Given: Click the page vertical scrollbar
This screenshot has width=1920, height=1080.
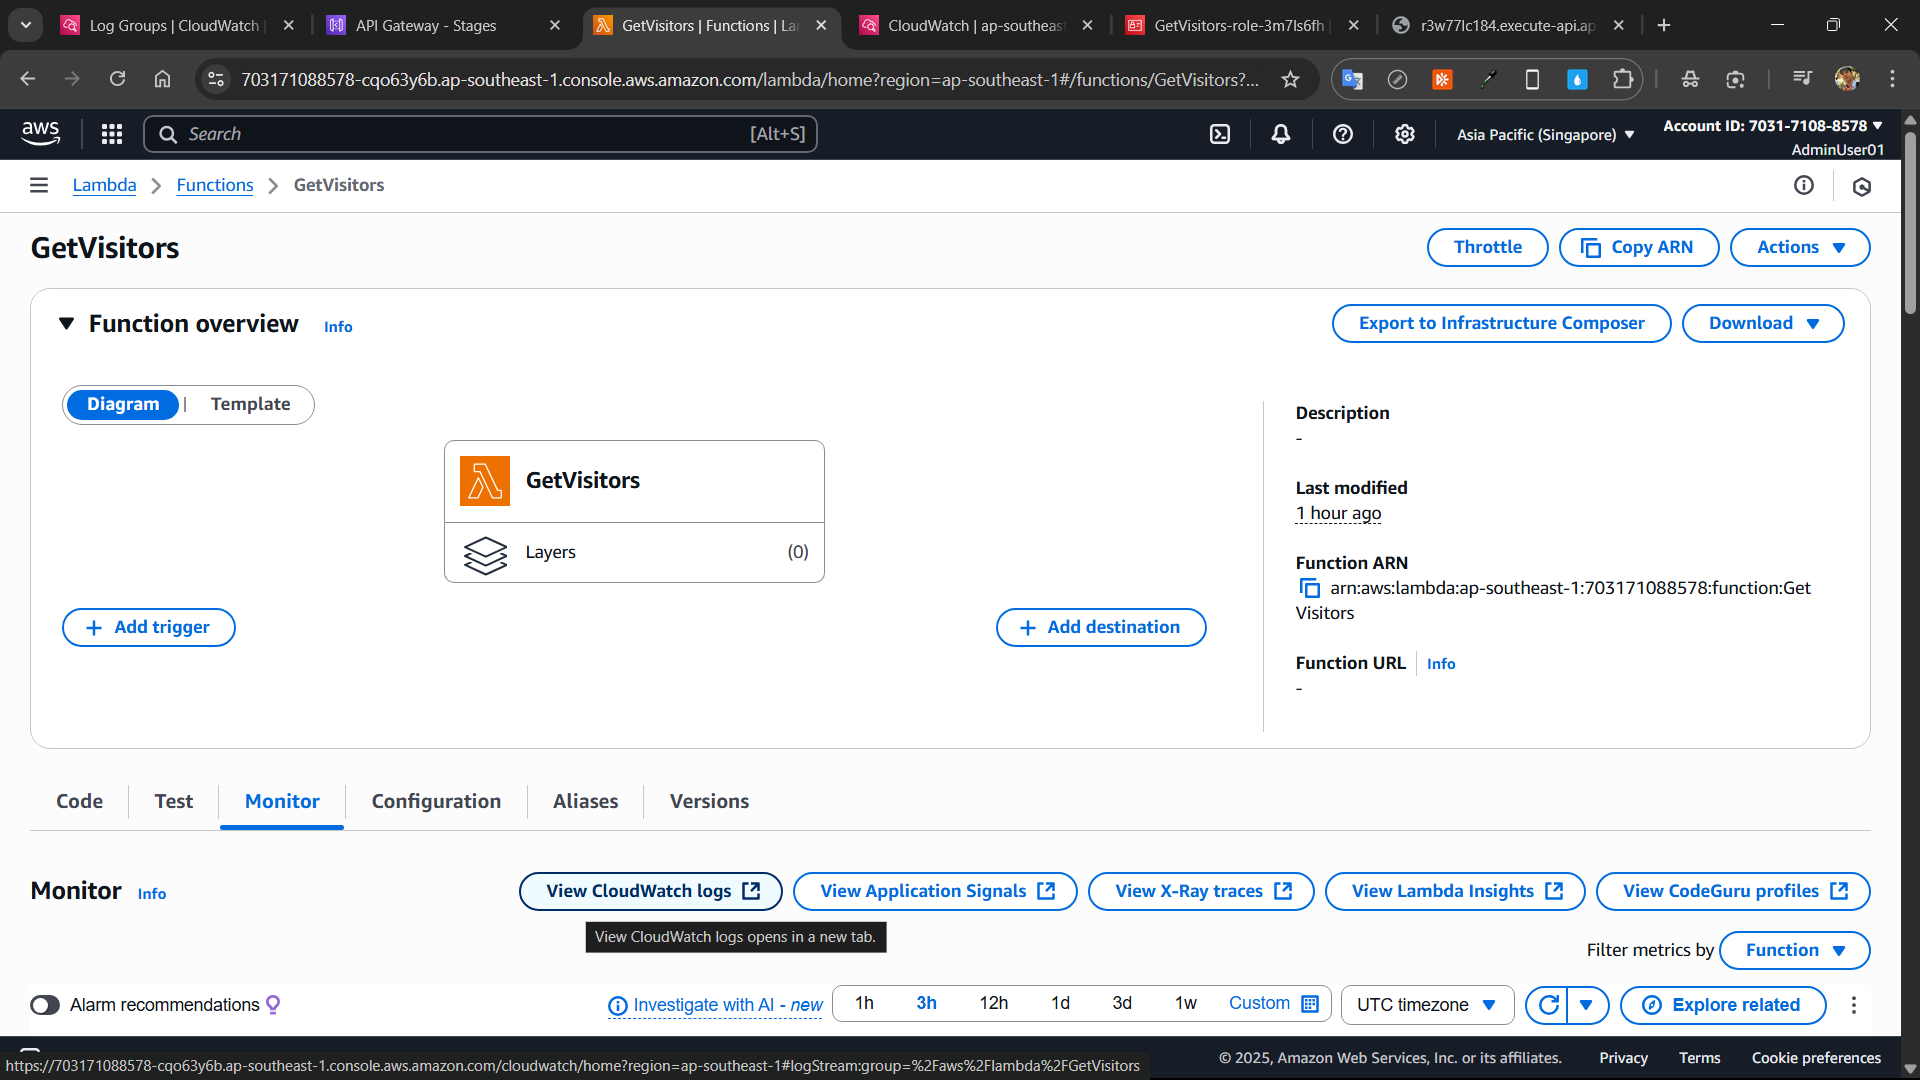Looking at the screenshot, I should pyautogui.click(x=1910, y=225).
